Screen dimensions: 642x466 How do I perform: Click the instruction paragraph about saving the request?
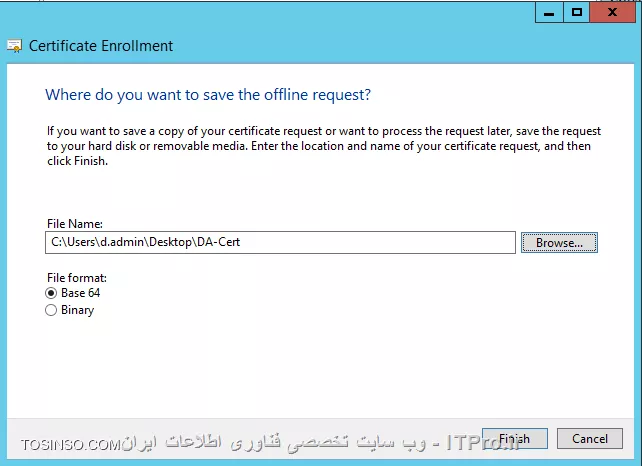coord(323,146)
